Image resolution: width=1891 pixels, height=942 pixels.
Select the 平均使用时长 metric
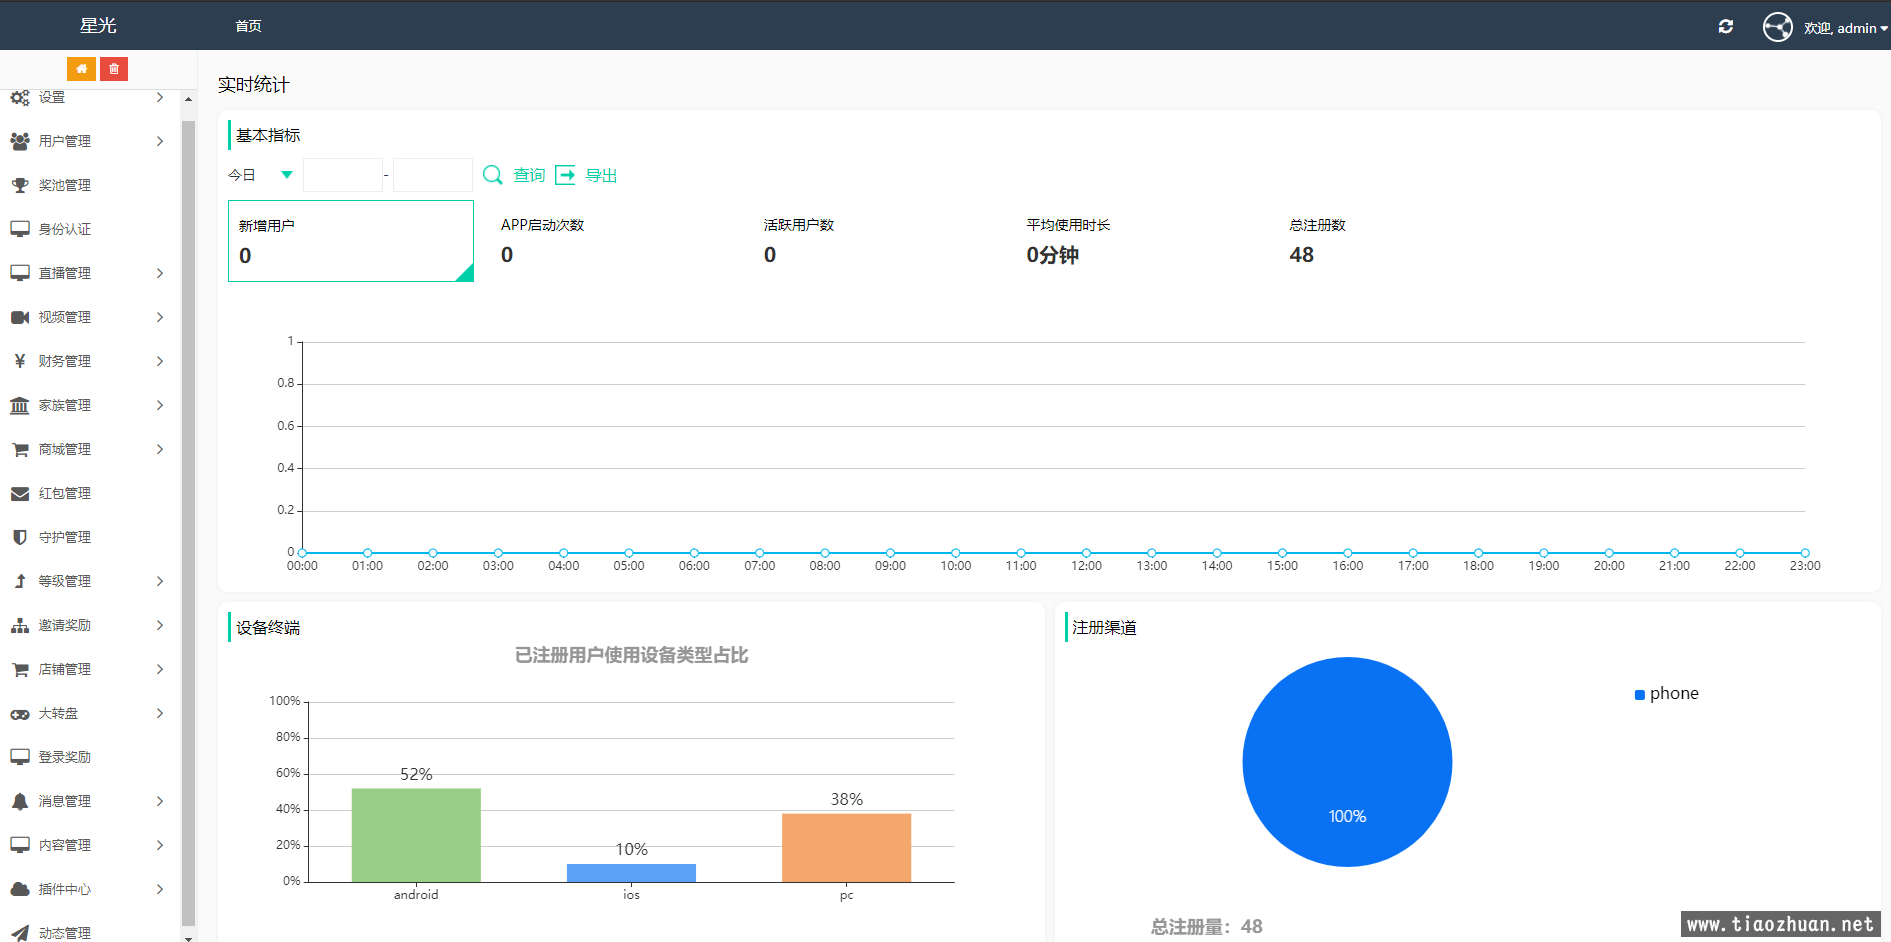click(x=1139, y=241)
